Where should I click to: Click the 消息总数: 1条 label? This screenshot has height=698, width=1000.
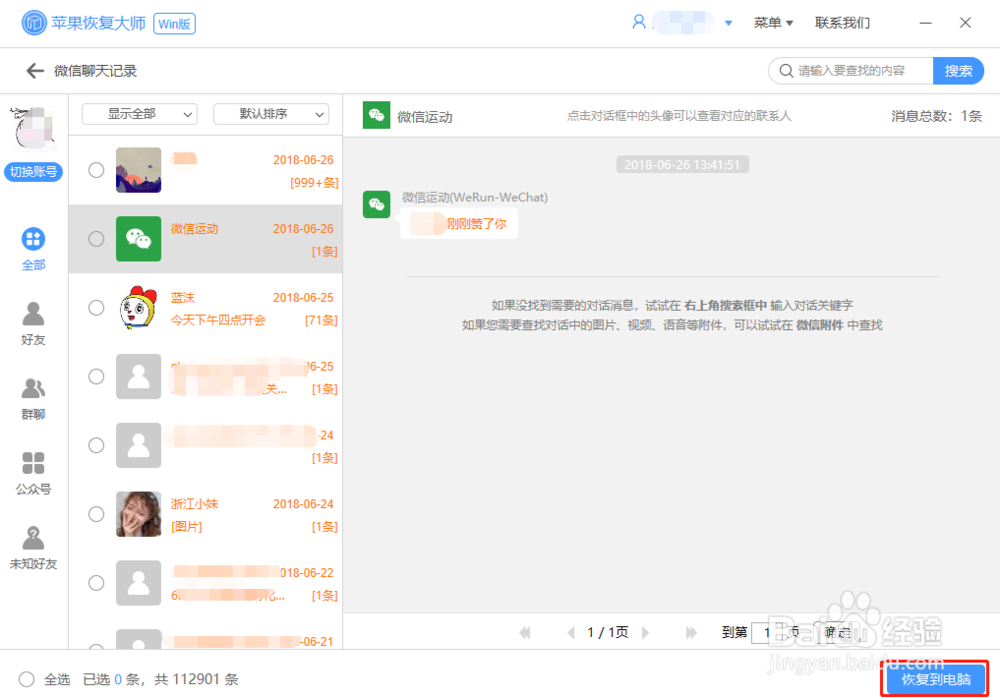[x=936, y=116]
